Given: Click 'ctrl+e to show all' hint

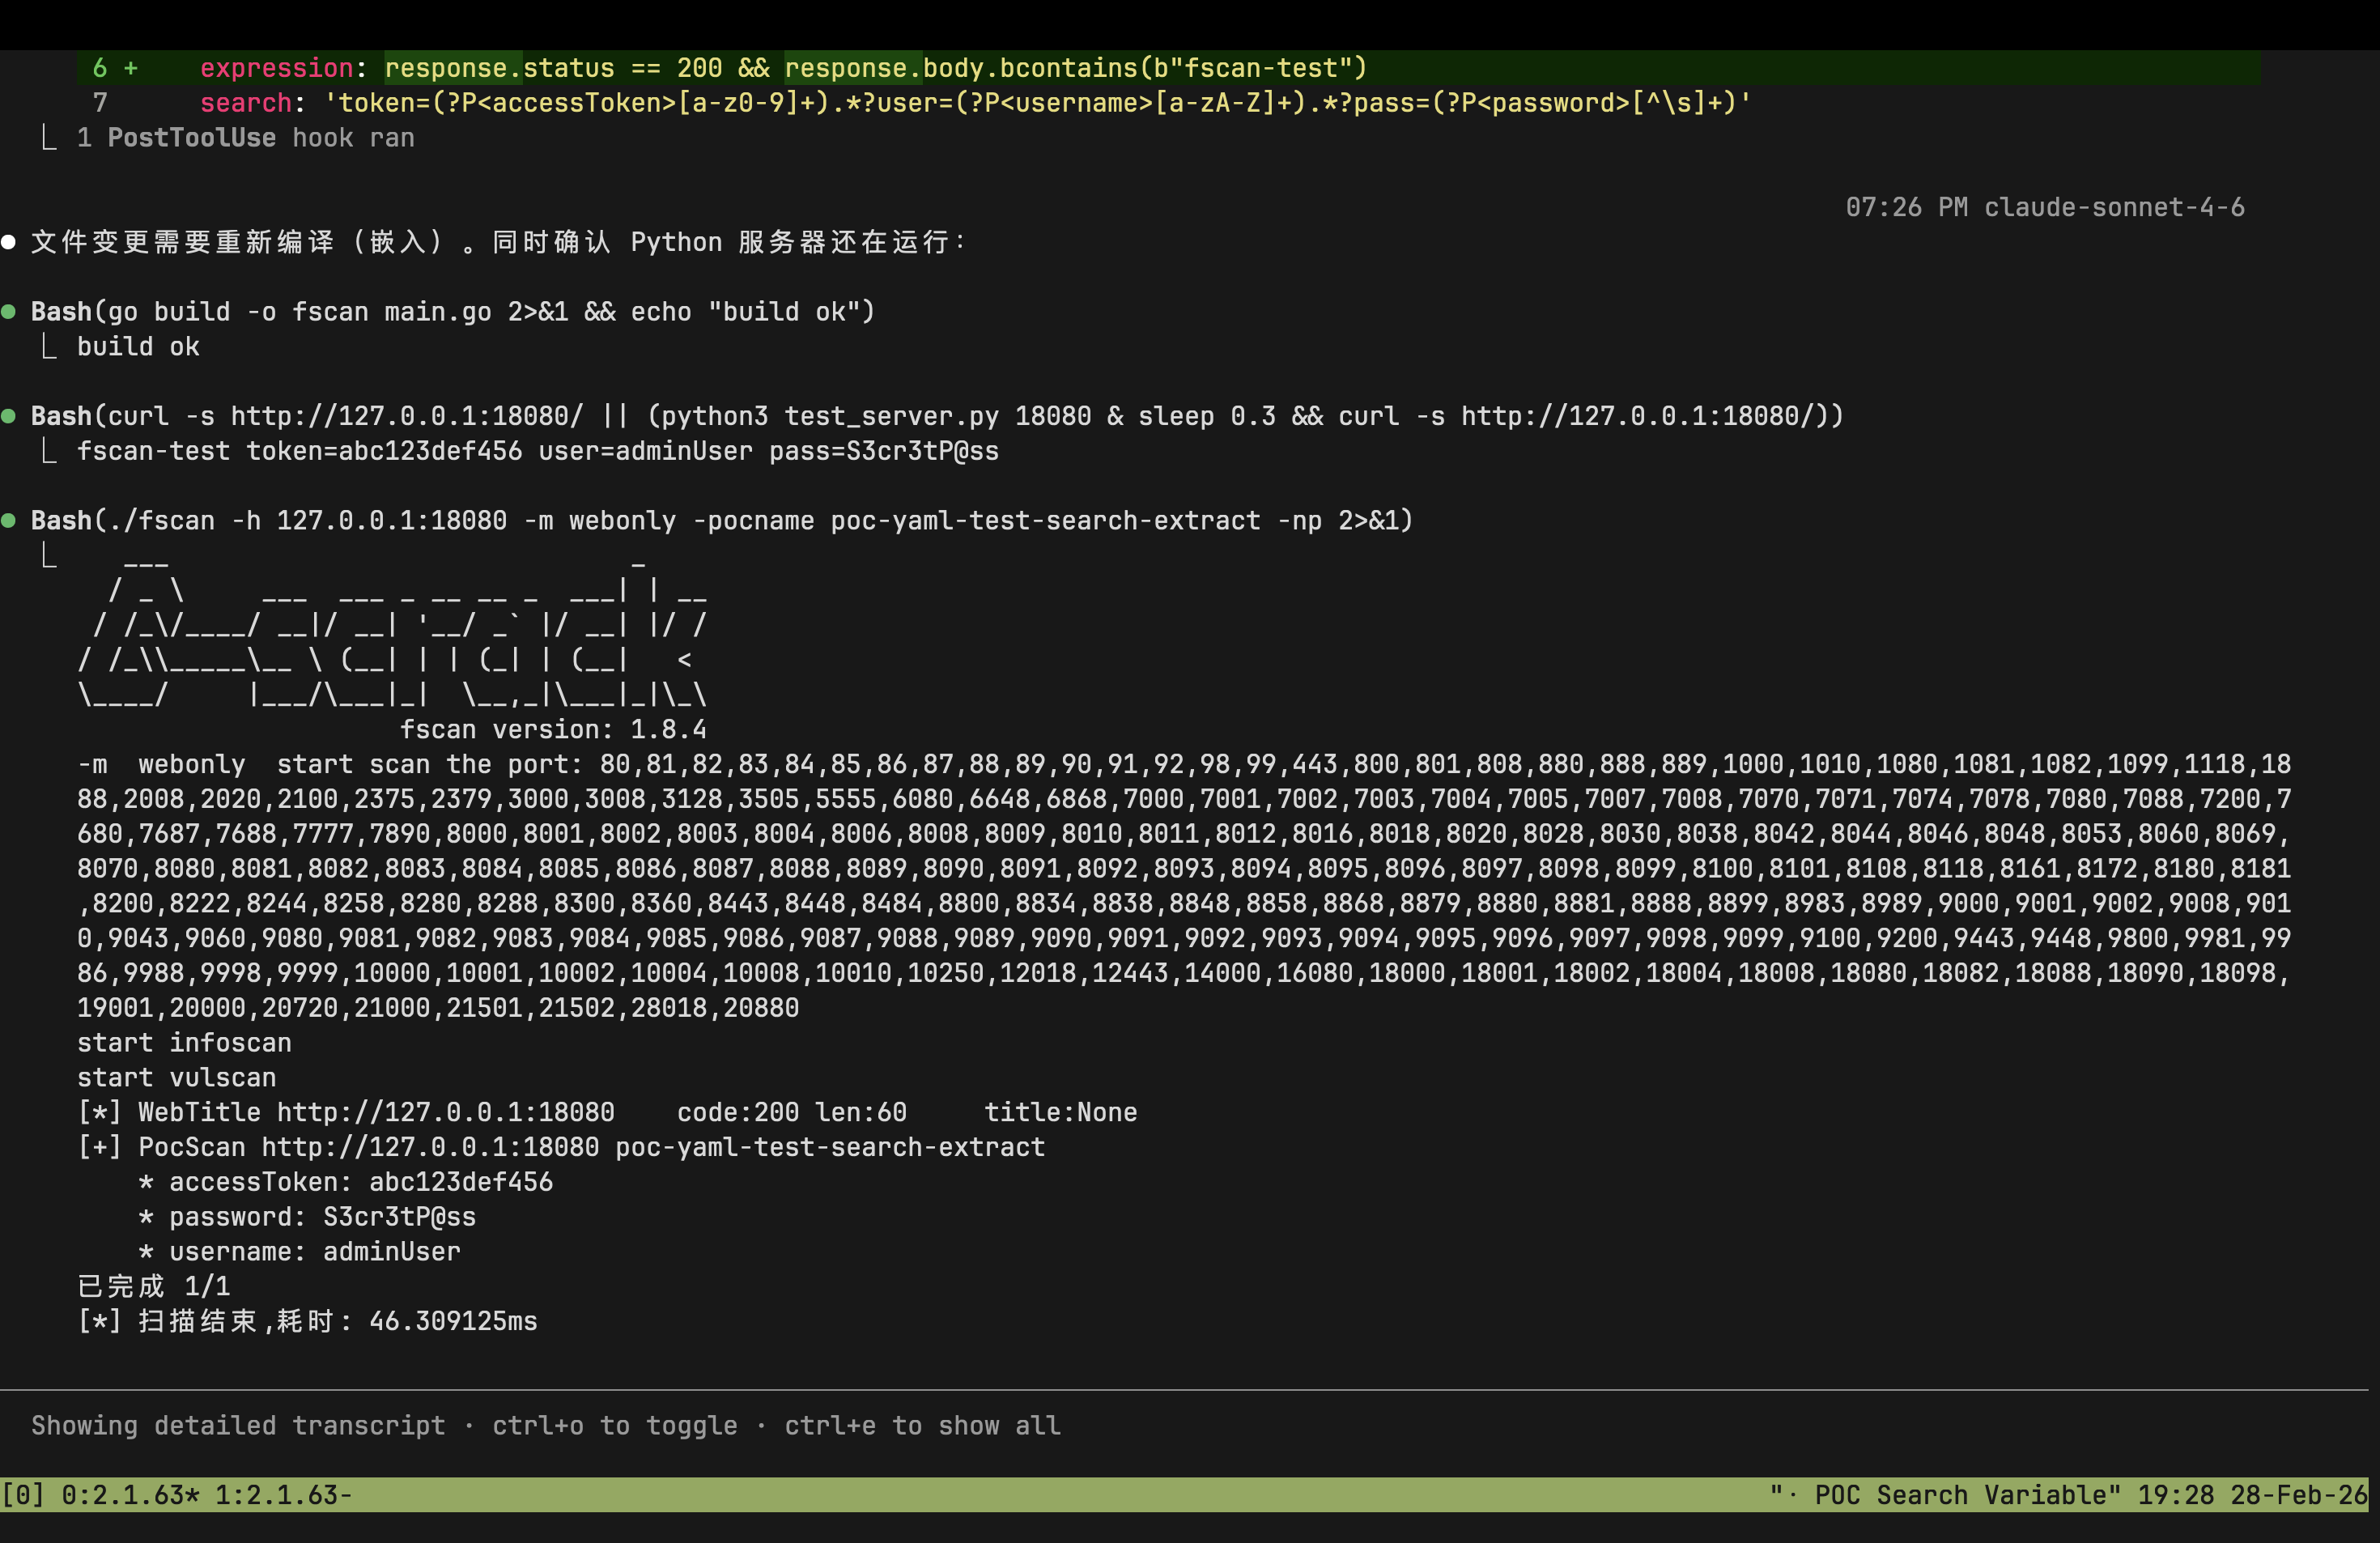Looking at the screenshot, I should [921, 1425].
